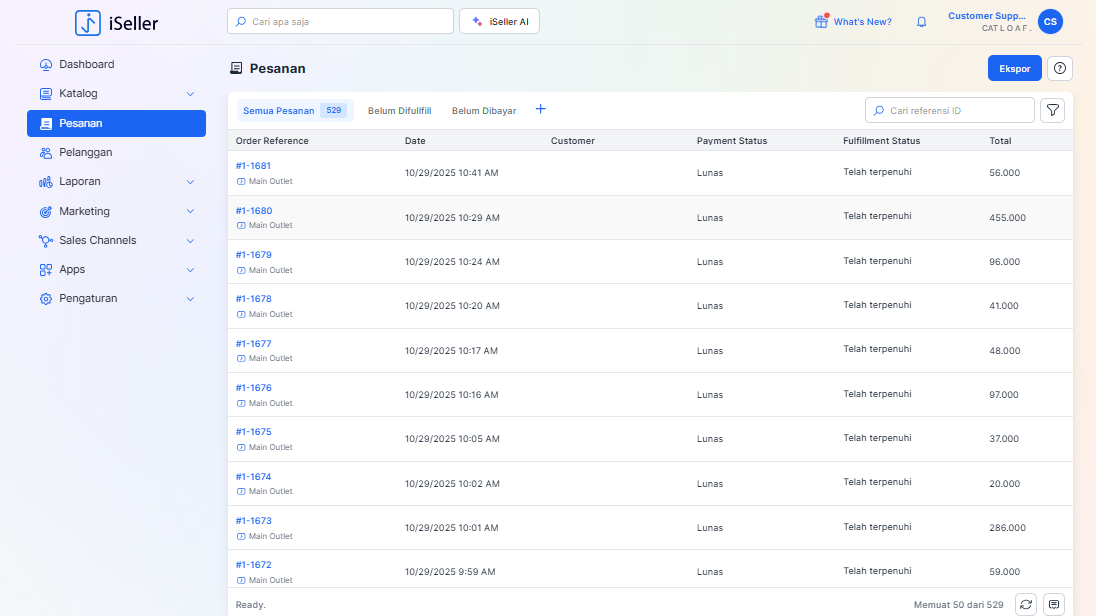Switch to Belum Difullfill tab
1096x616 pixels.
tap(399, 111)
